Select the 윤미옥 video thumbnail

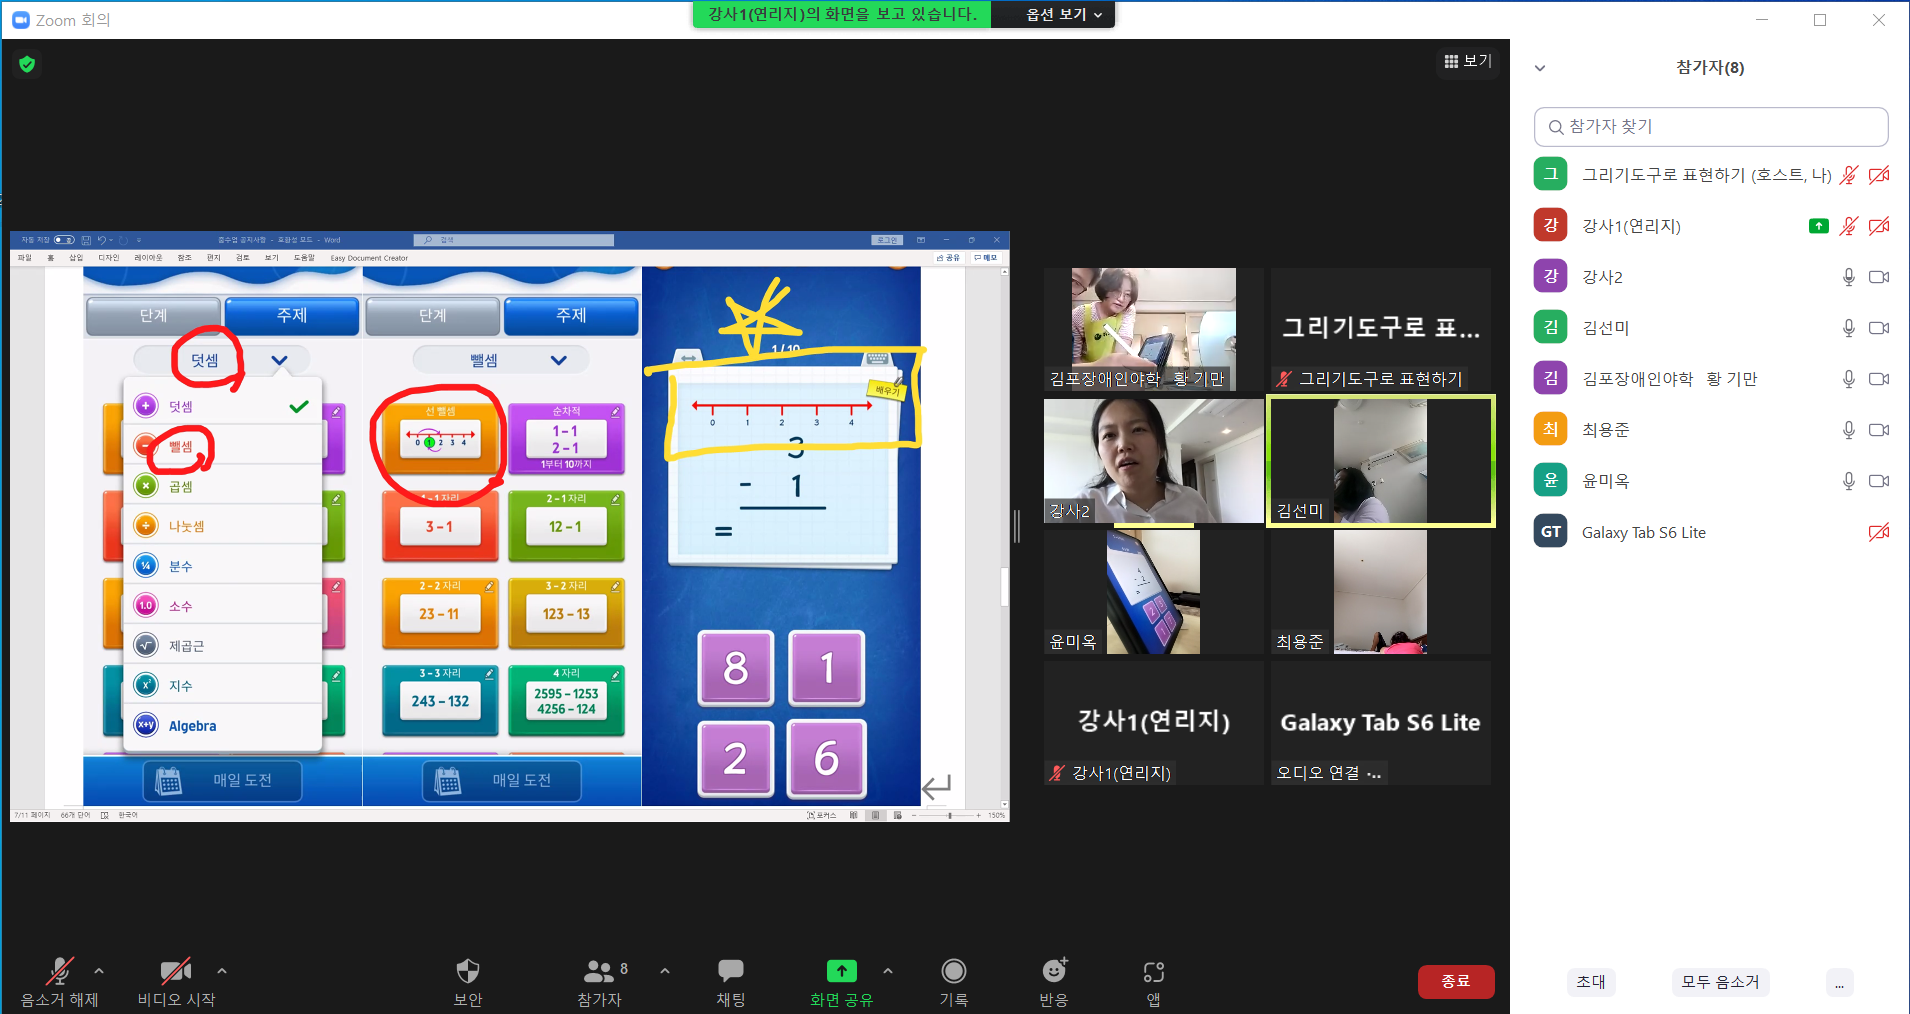click(1154, 592)
